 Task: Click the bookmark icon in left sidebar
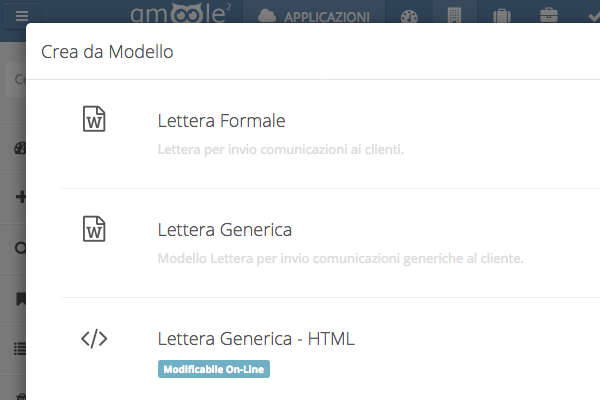click(20, 298)
